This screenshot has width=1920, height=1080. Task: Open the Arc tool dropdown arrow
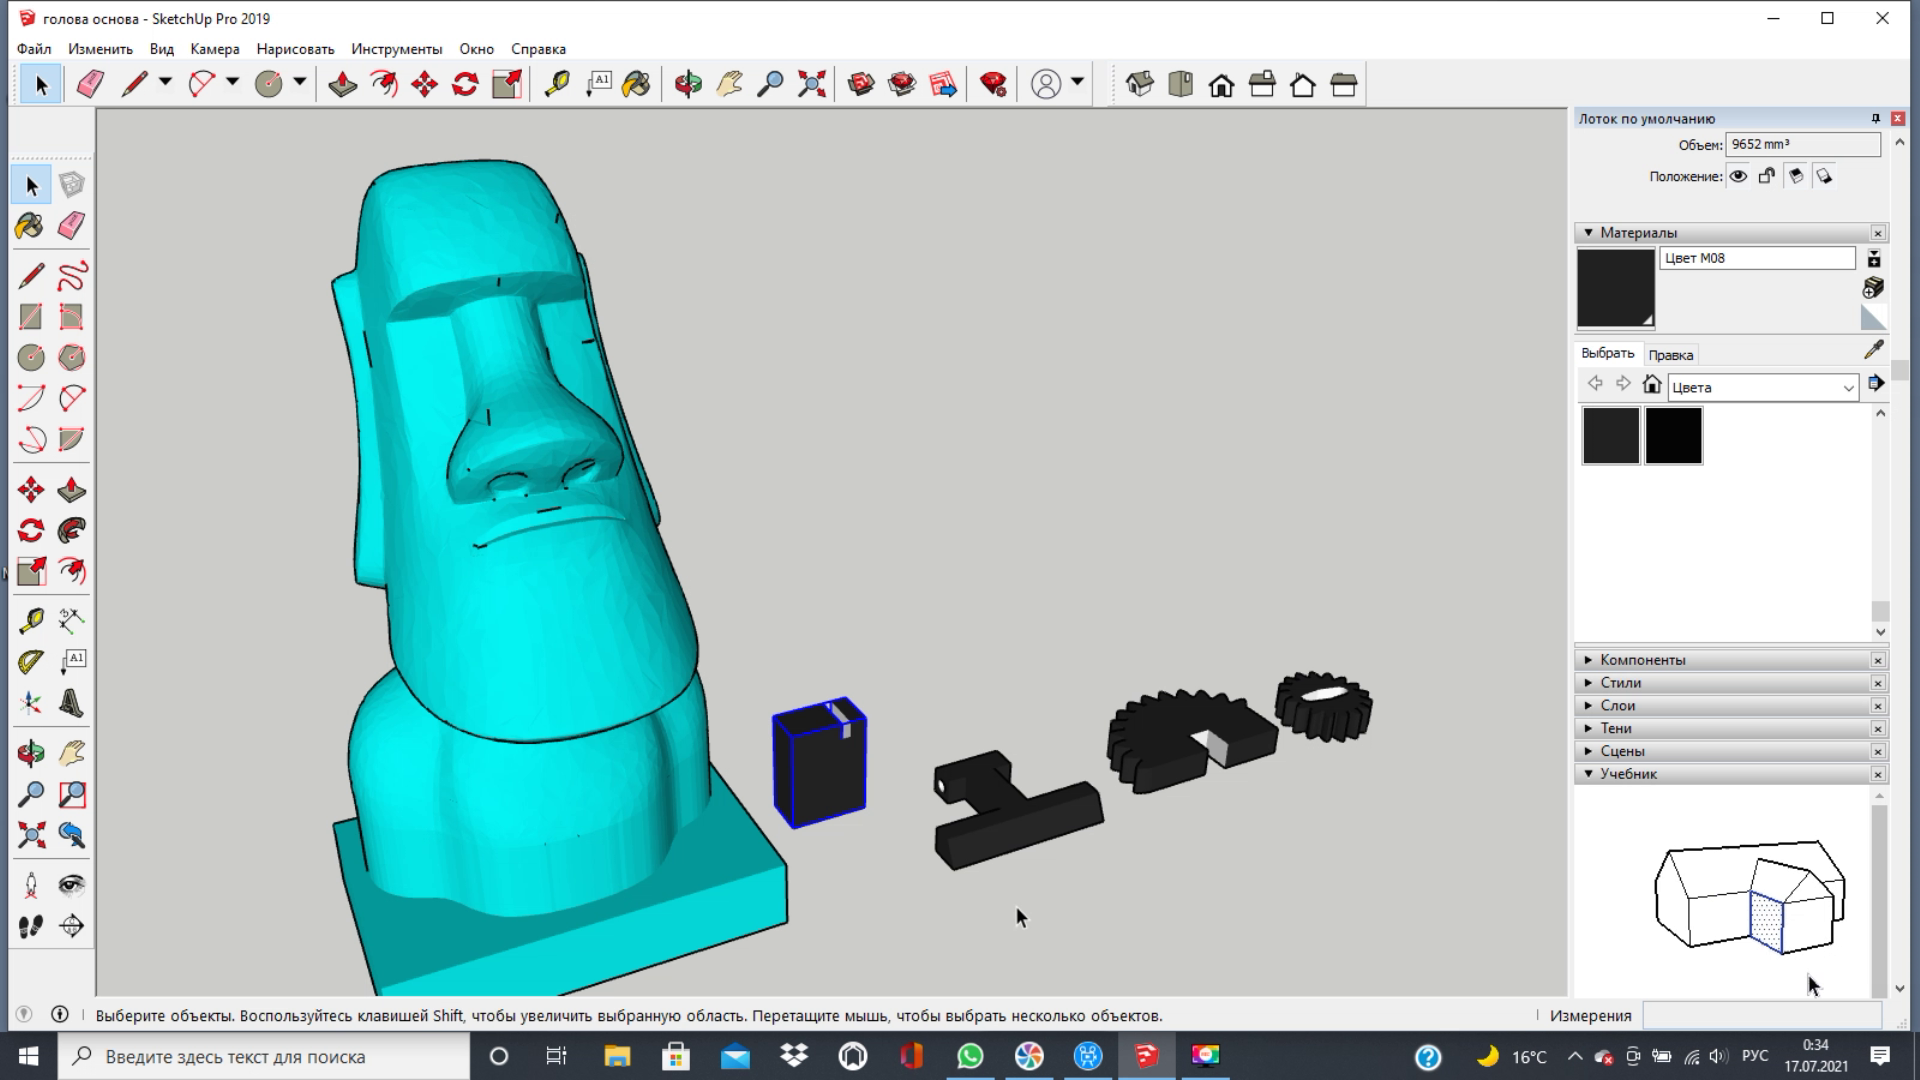click(x=232, y=82)
